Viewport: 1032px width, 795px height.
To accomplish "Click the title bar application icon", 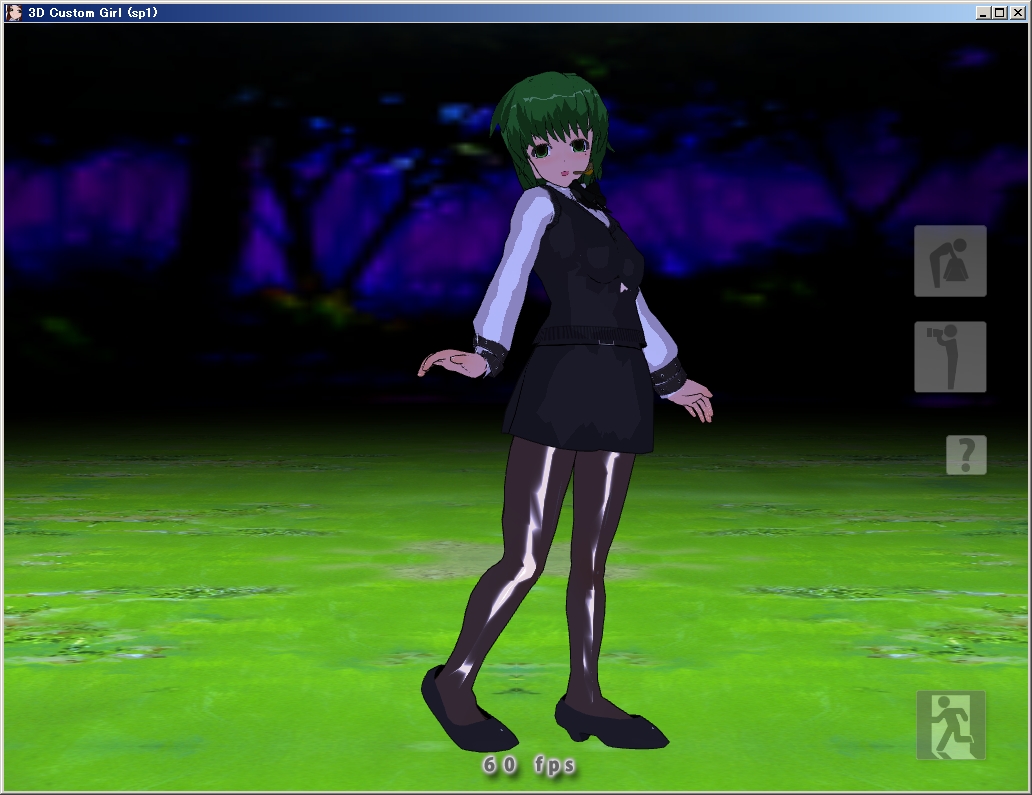I will (x=14, y=13).
